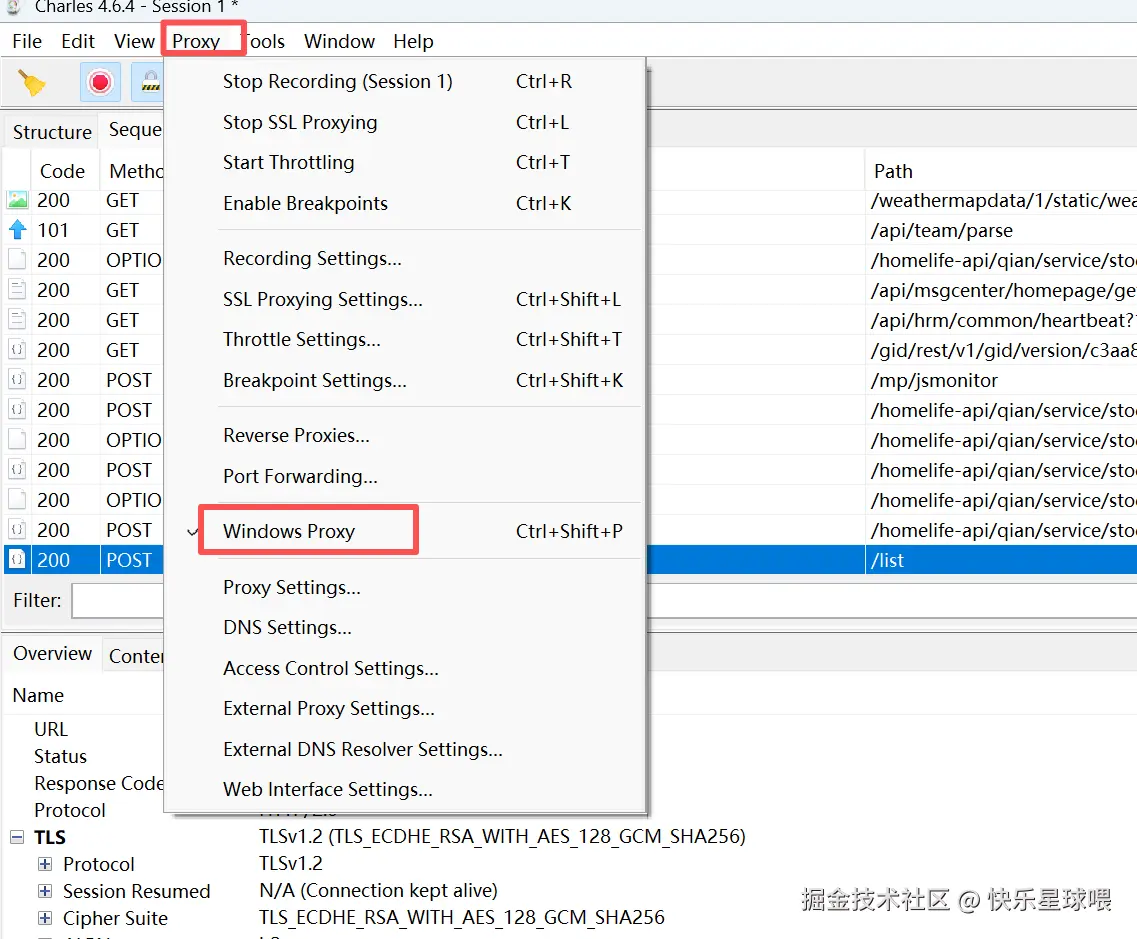Switch to the Structure tab
Screen dimensions: 1137x939
pos(51,132)
